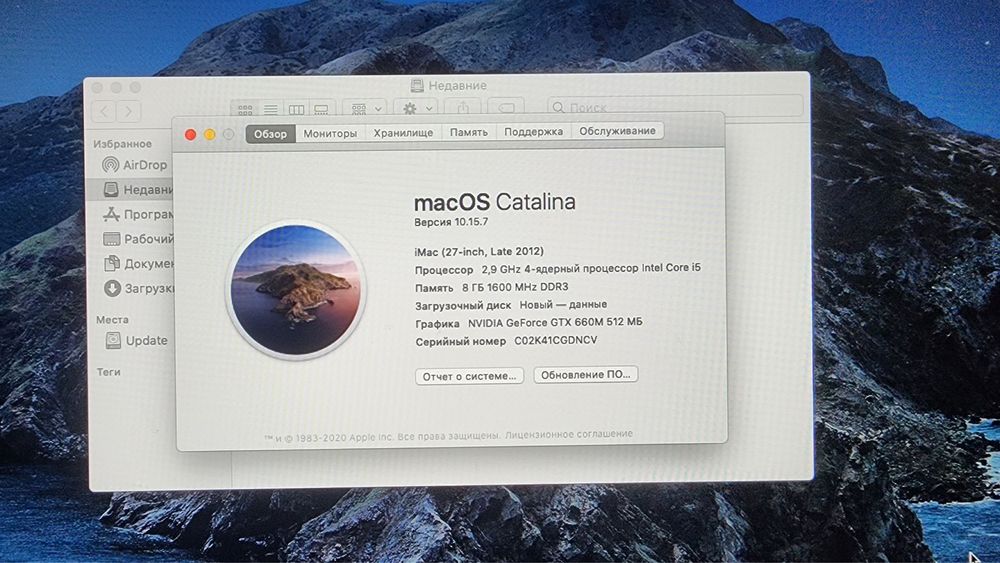Click the Edit Tags button in Finder toolbar

click(x=506, y=107)
